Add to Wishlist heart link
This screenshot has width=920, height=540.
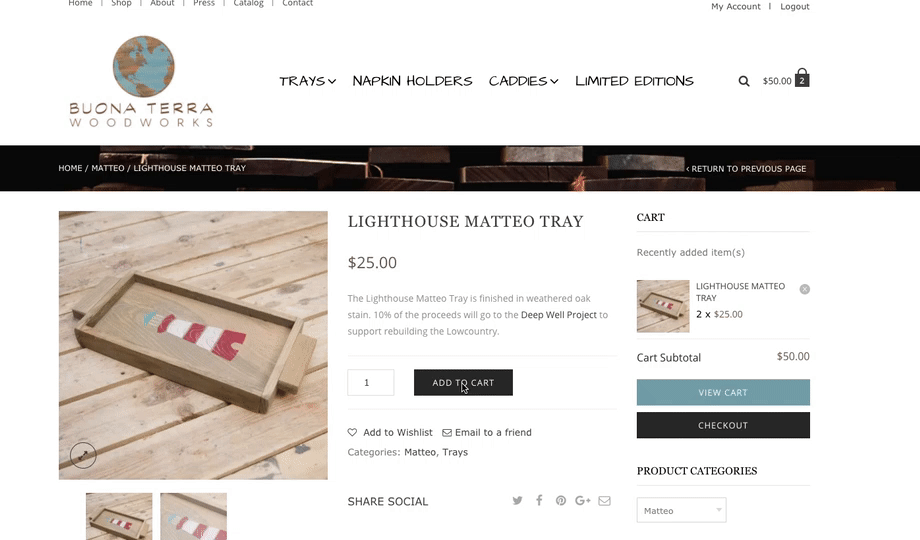(390, 432)
